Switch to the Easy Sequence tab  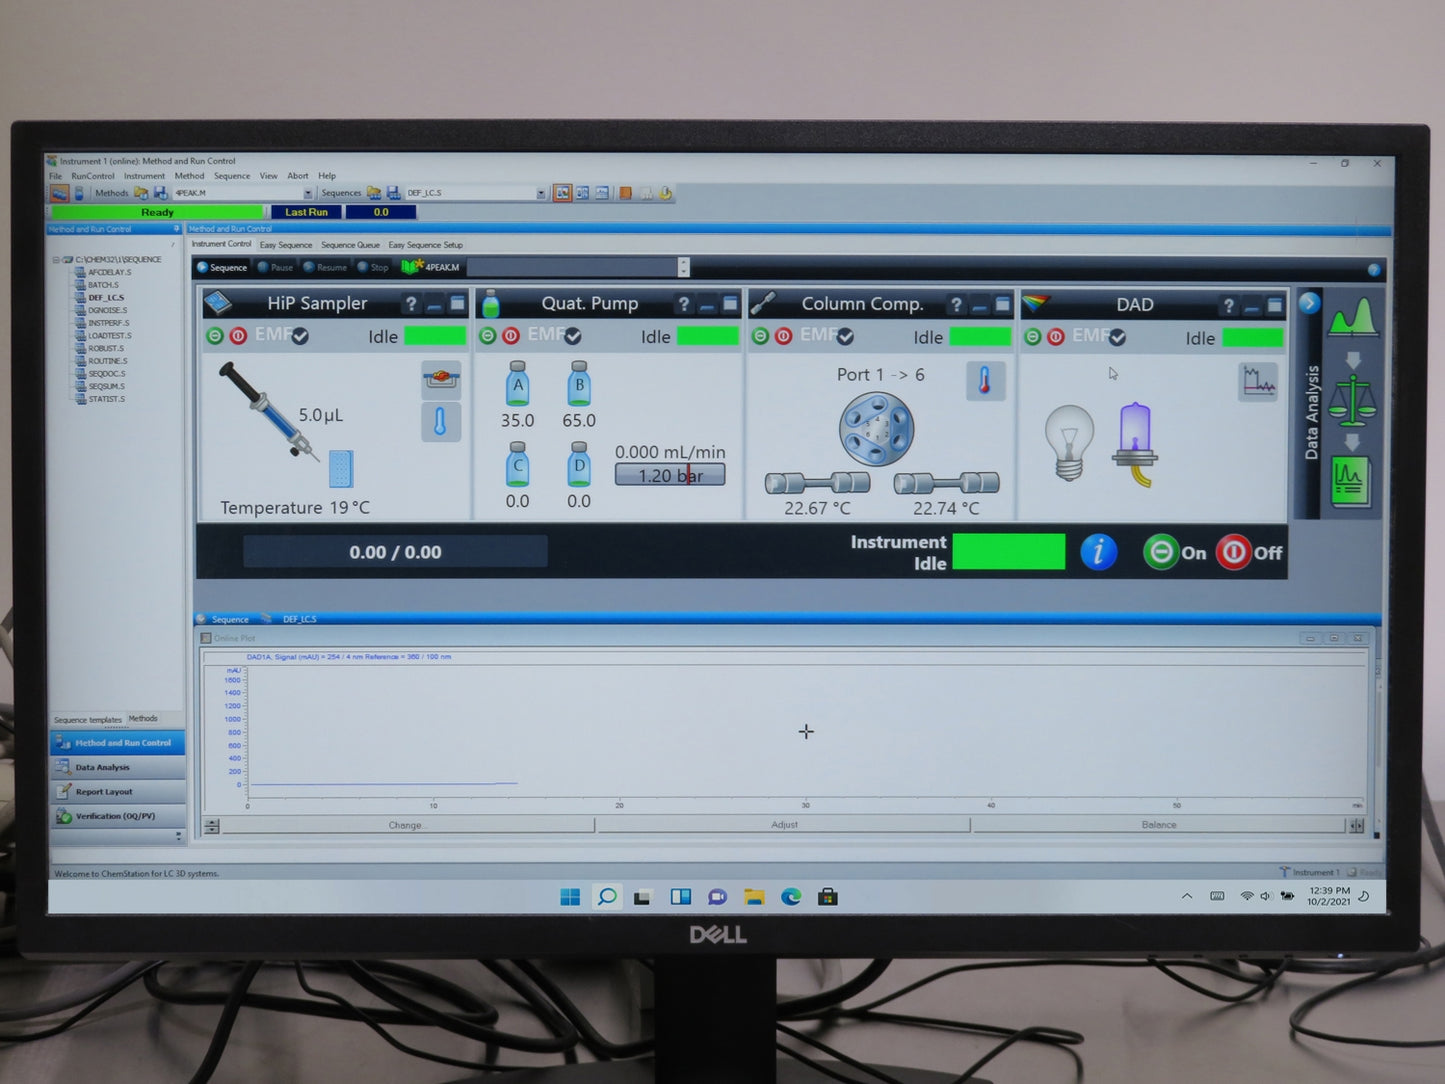pos(286,245)
